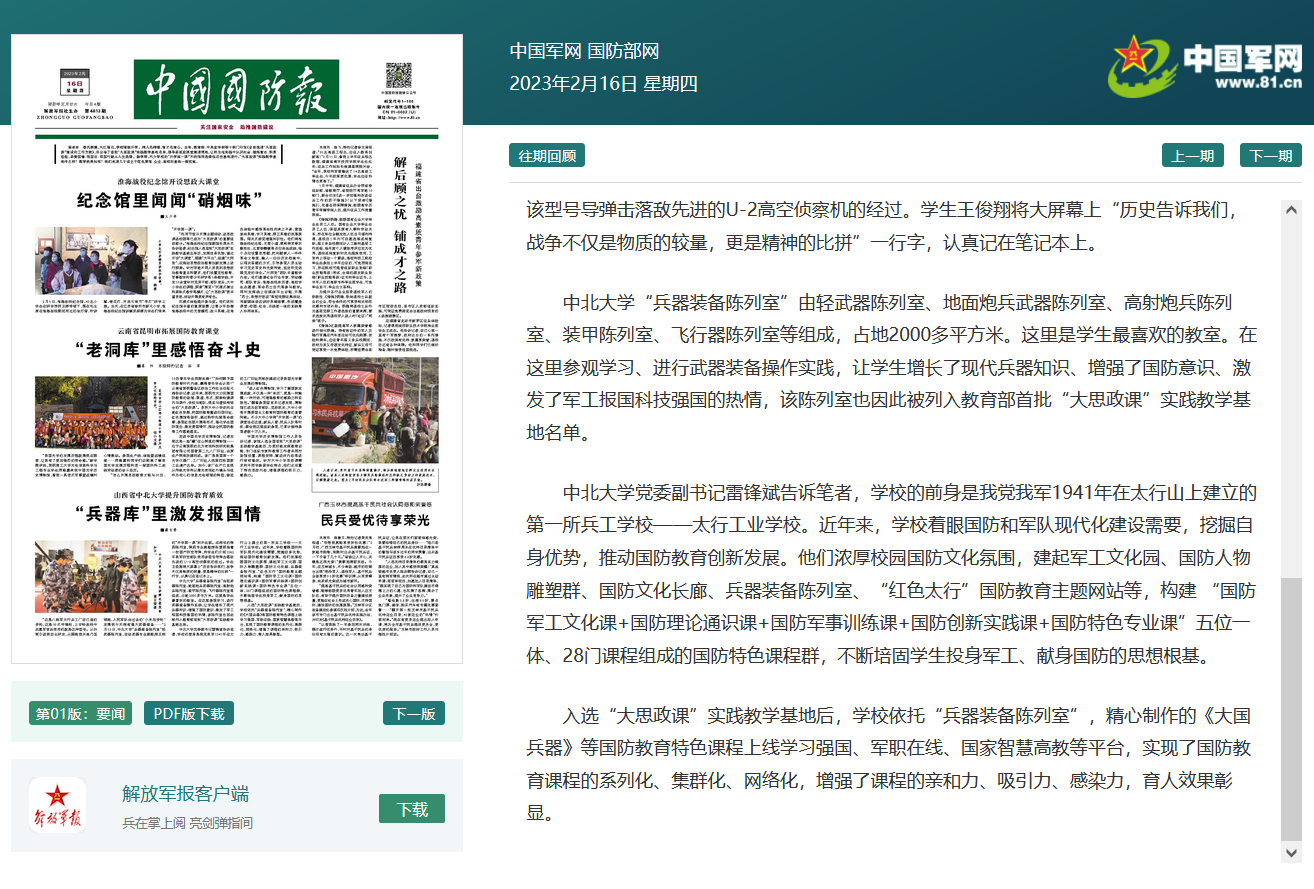1314x889 pixels.
Task: Open the 往期回顾 past issues button
Action: click(546, 155)
